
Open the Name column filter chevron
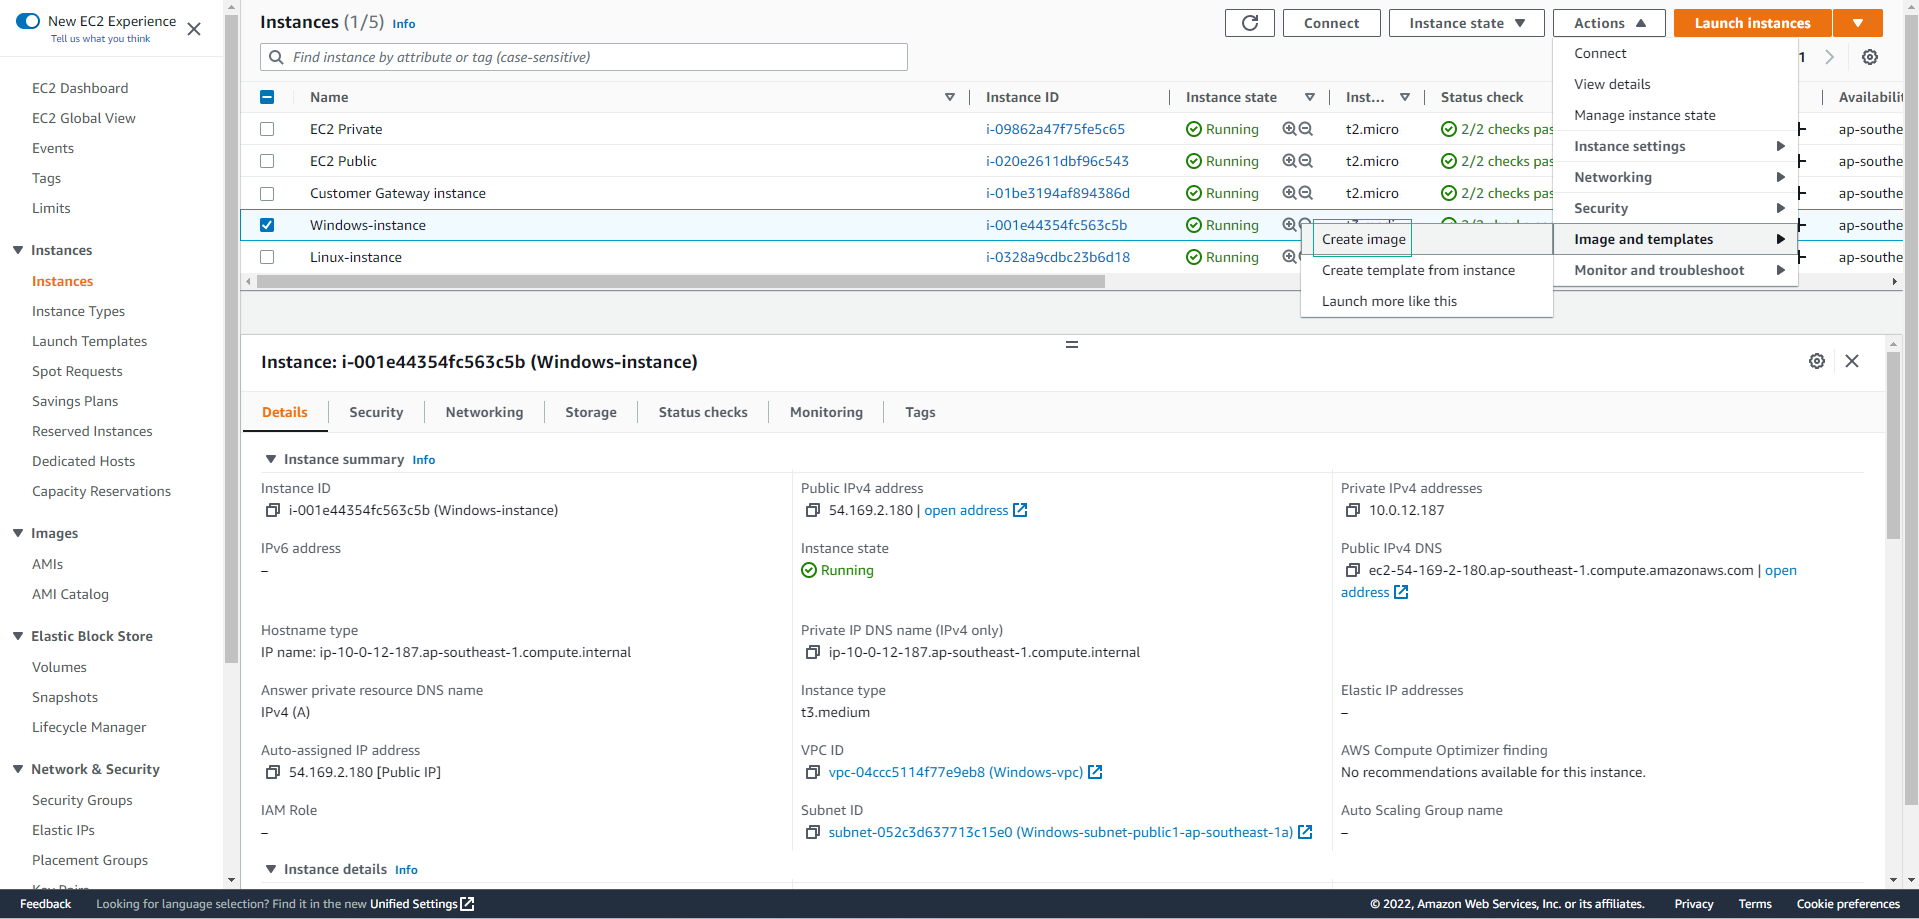949,97
